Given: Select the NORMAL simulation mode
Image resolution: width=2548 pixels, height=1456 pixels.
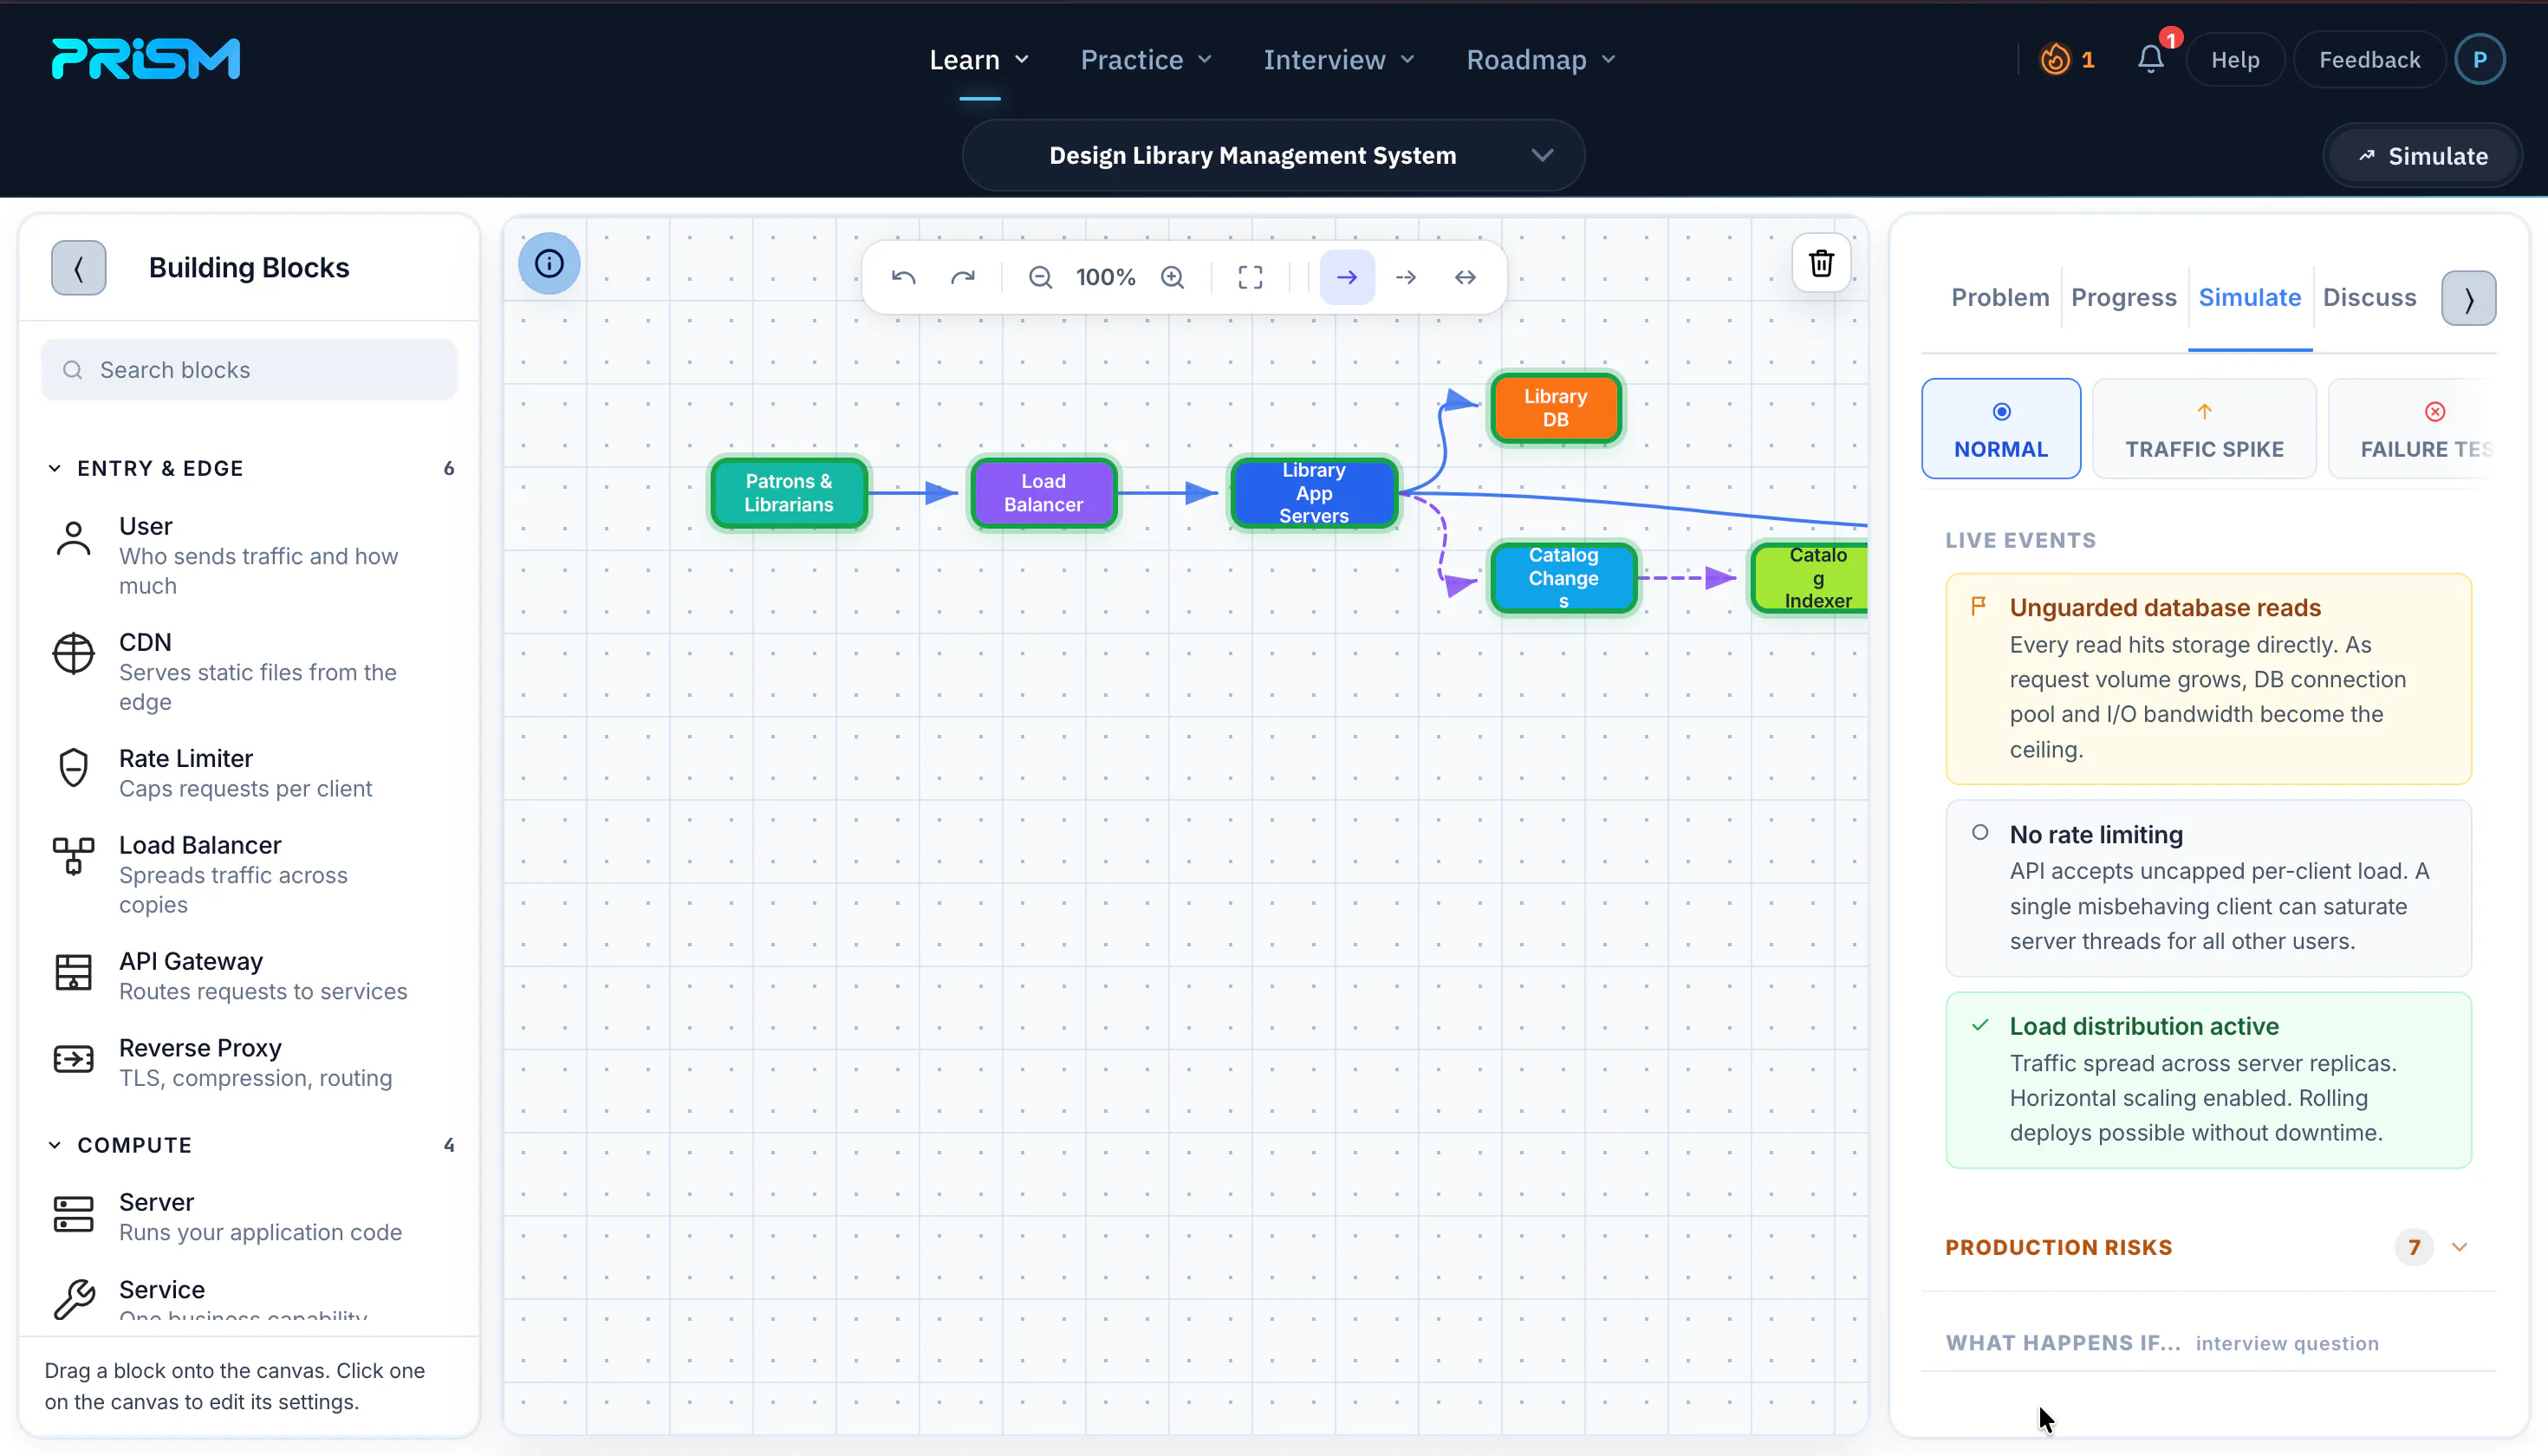Looking at the screenshot, I should coord(2001,428).
